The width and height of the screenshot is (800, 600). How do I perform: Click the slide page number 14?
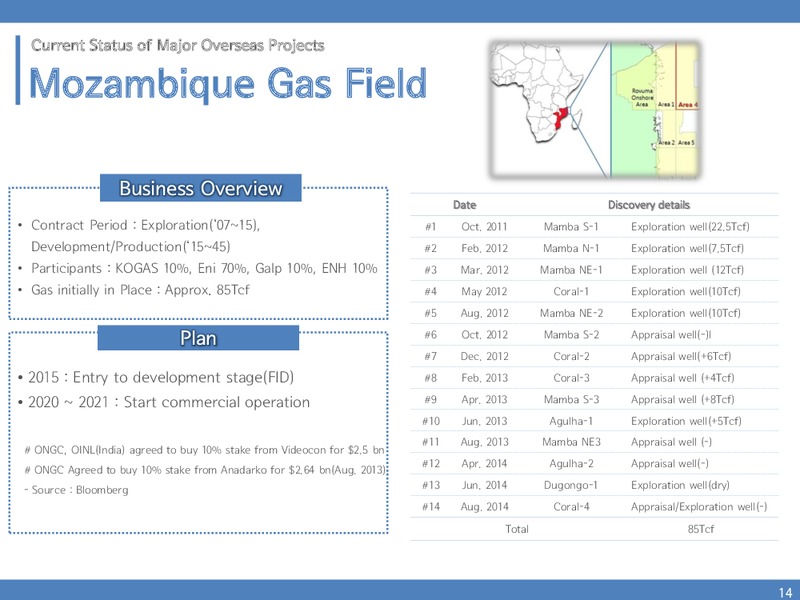(x=785, y=592)
